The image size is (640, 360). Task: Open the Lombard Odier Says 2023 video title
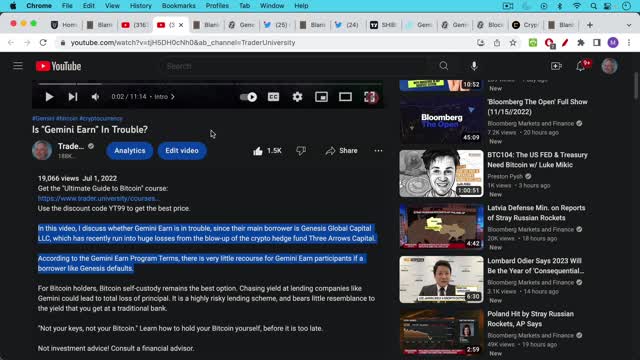pyautogui.click(x=536, y=266)
